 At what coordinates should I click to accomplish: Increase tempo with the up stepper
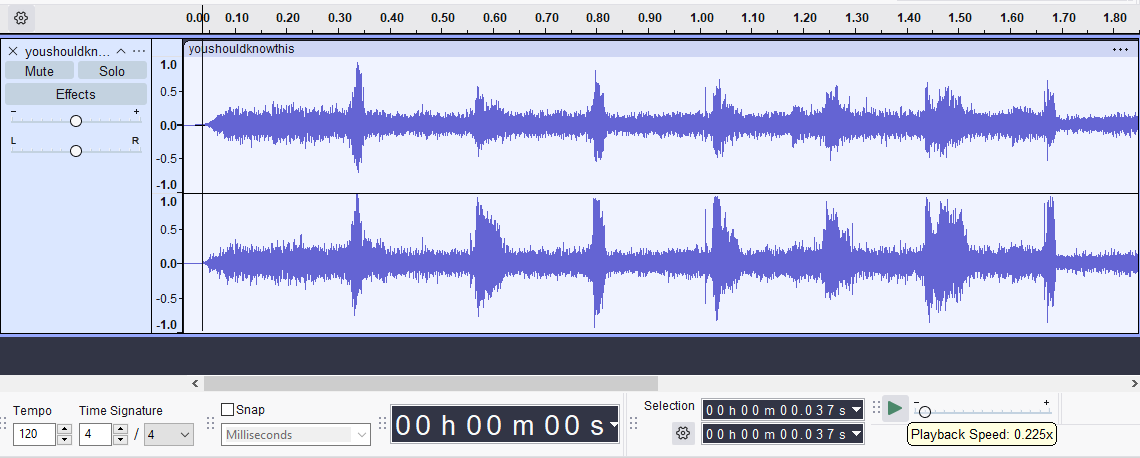coord(65,430)
